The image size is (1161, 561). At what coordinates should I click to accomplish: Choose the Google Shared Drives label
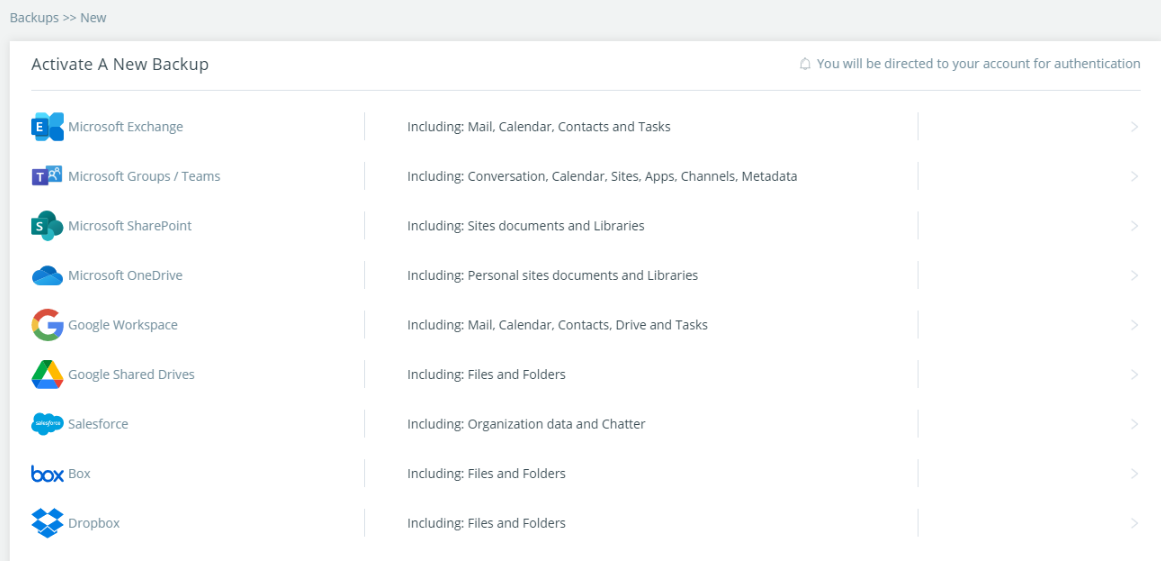(132, 374)
